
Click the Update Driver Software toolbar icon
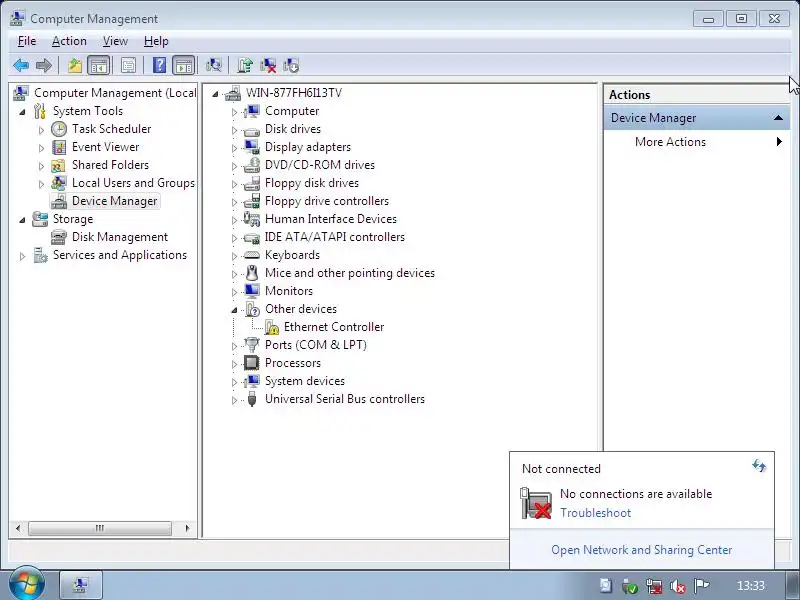[x=245, y=65]
